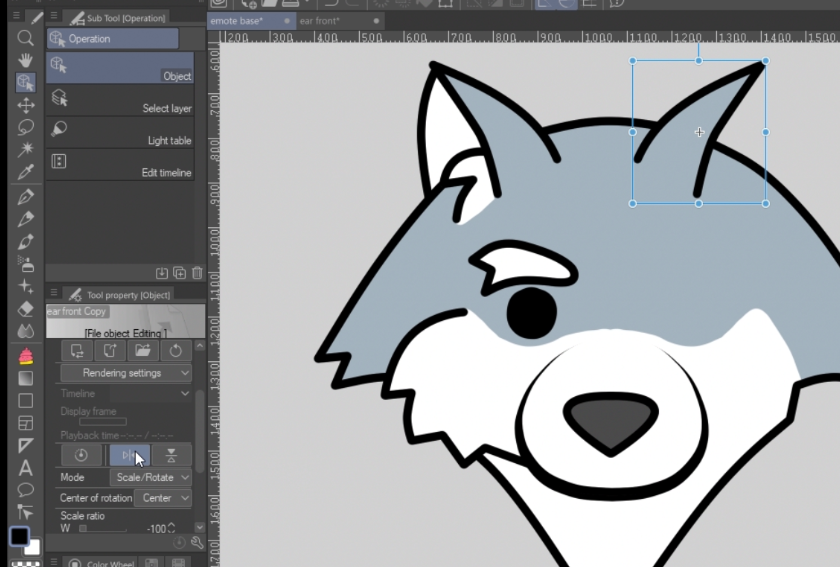840x567 pixels.
Task: Toggle the flip vertical button
Action: pos(171,455)
